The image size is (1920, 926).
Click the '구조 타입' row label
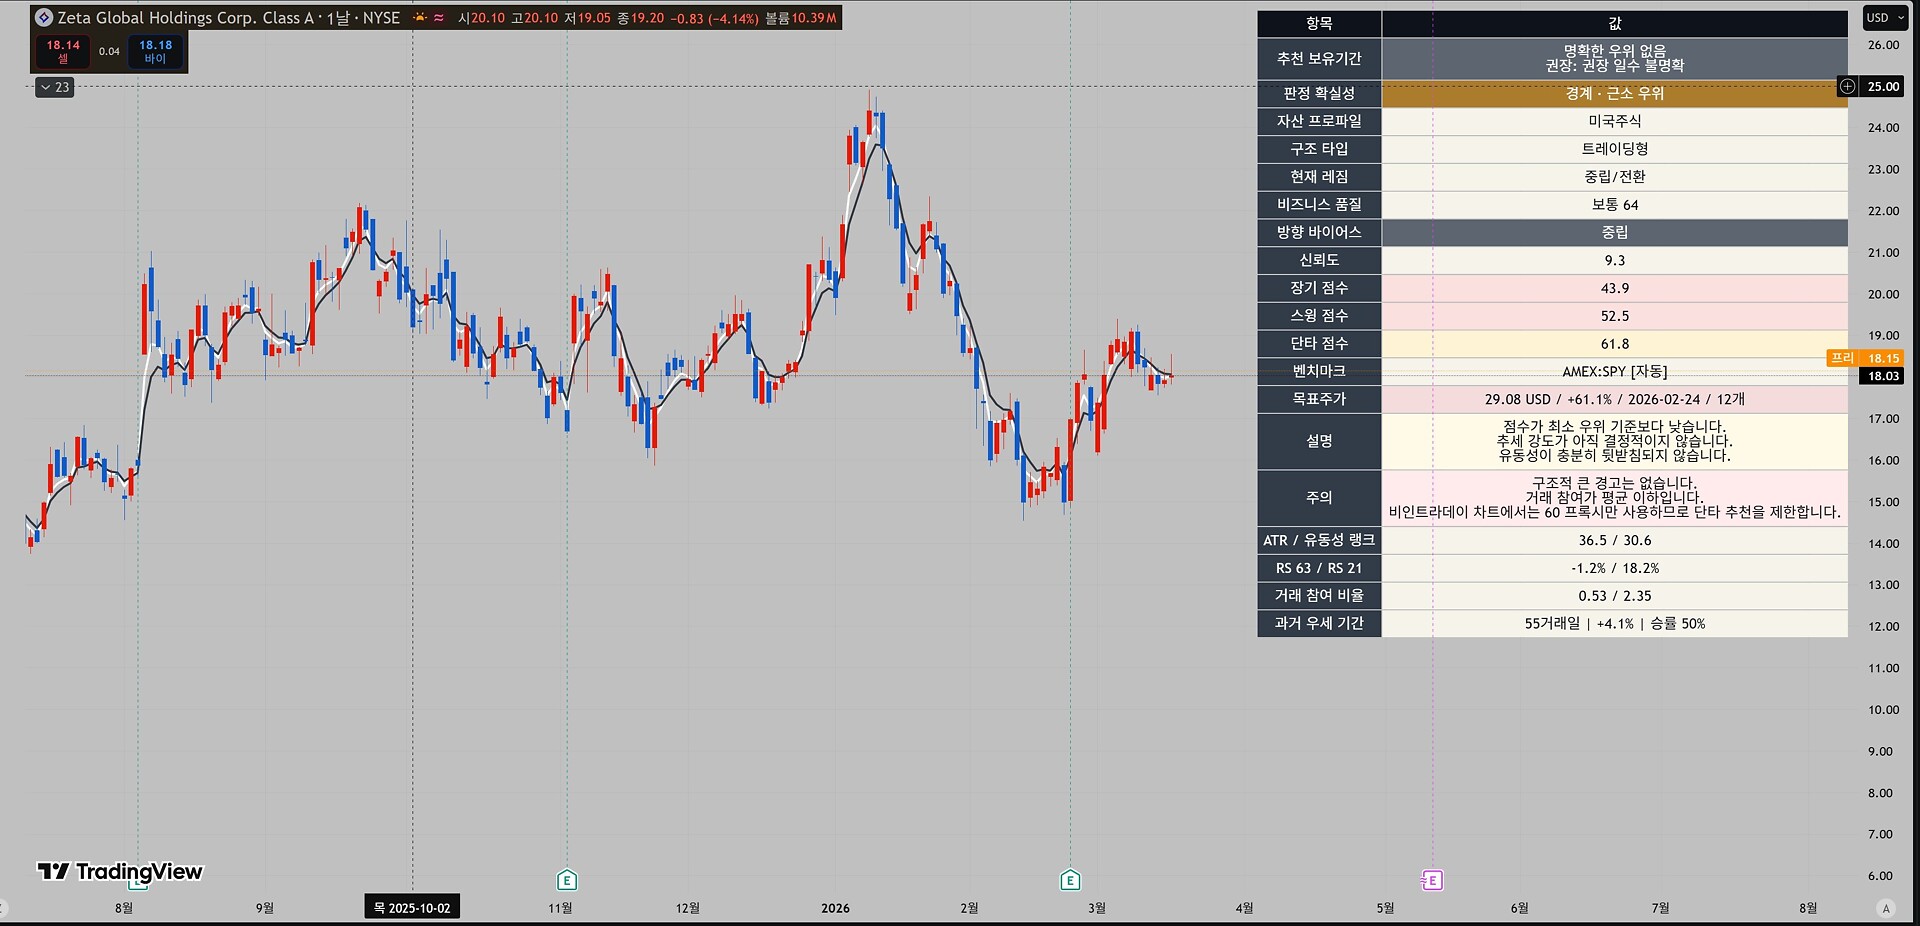1319,149
